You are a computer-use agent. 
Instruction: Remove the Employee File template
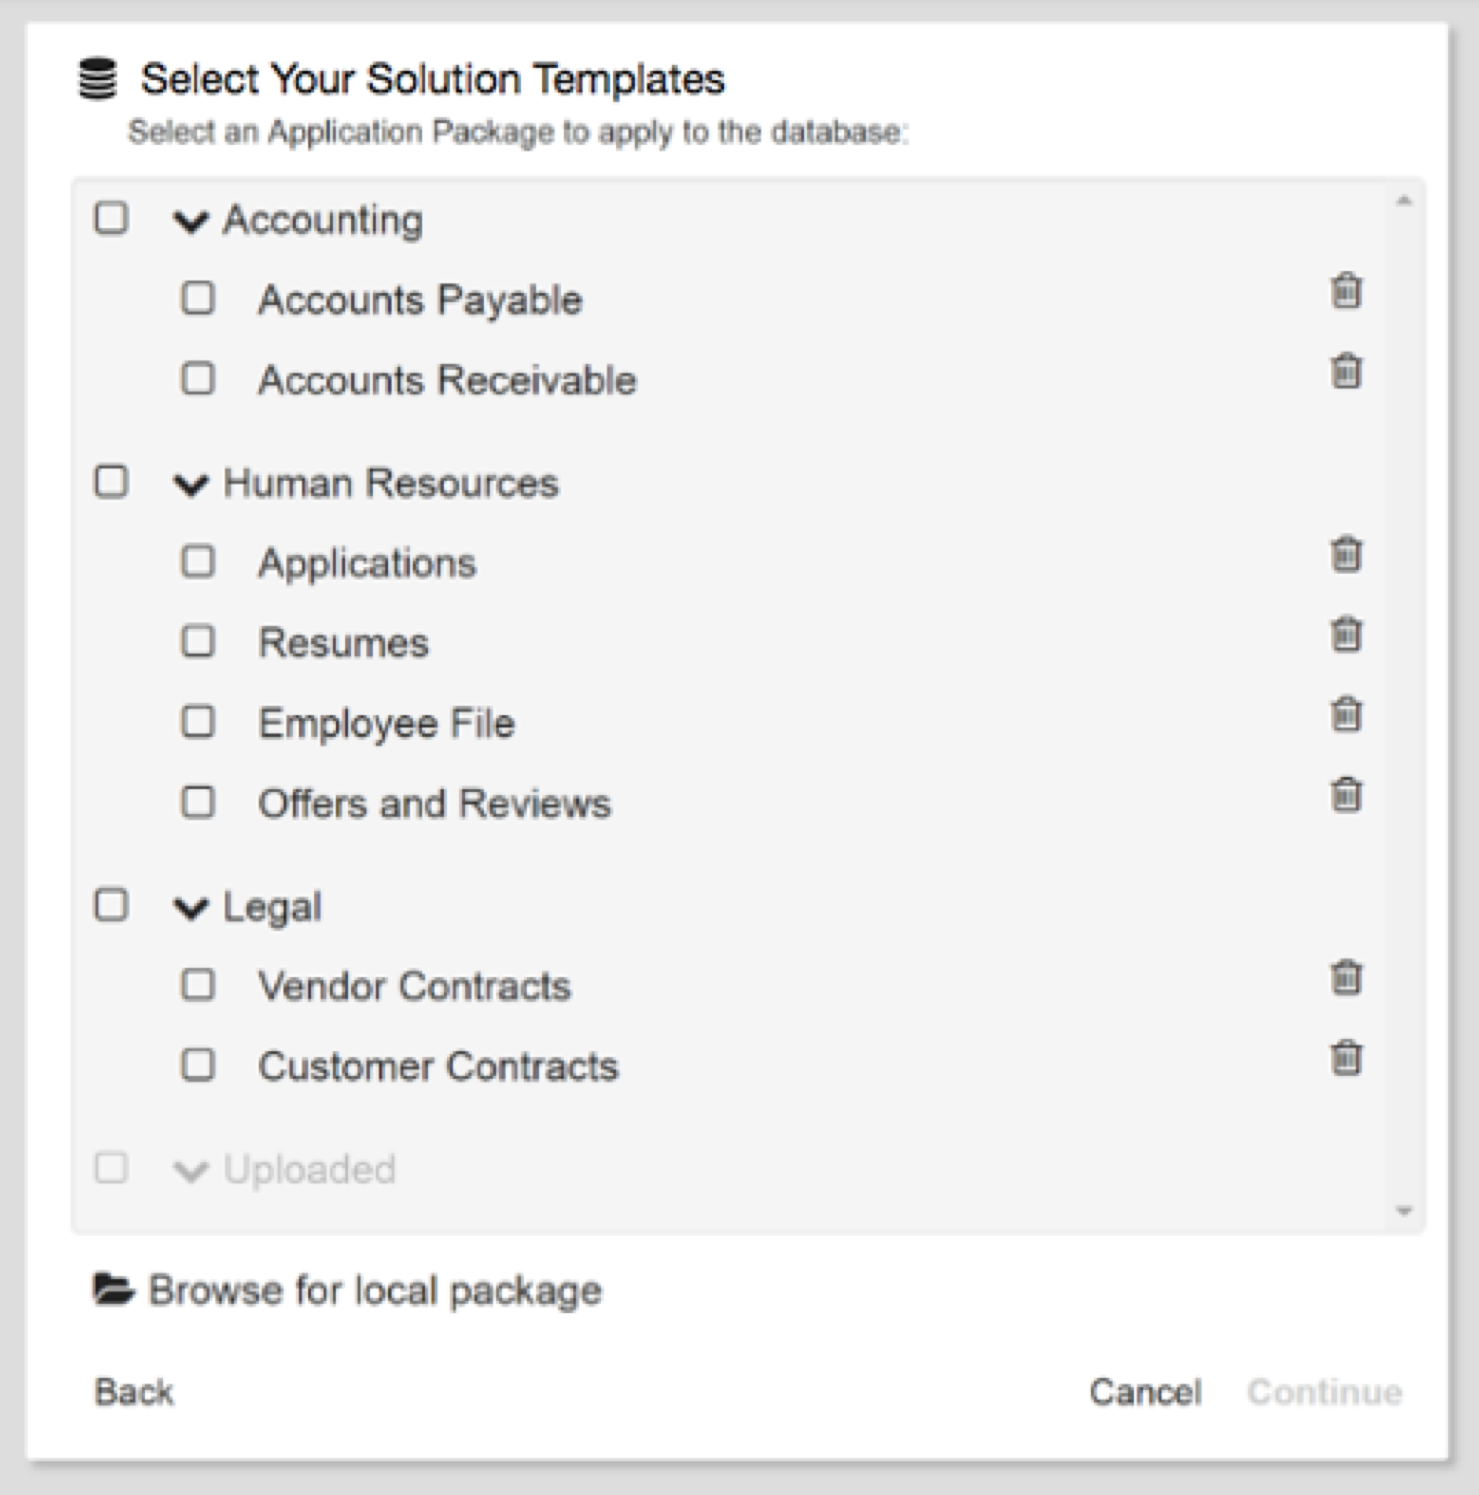pyautogui.click(x=1346, y=715)
